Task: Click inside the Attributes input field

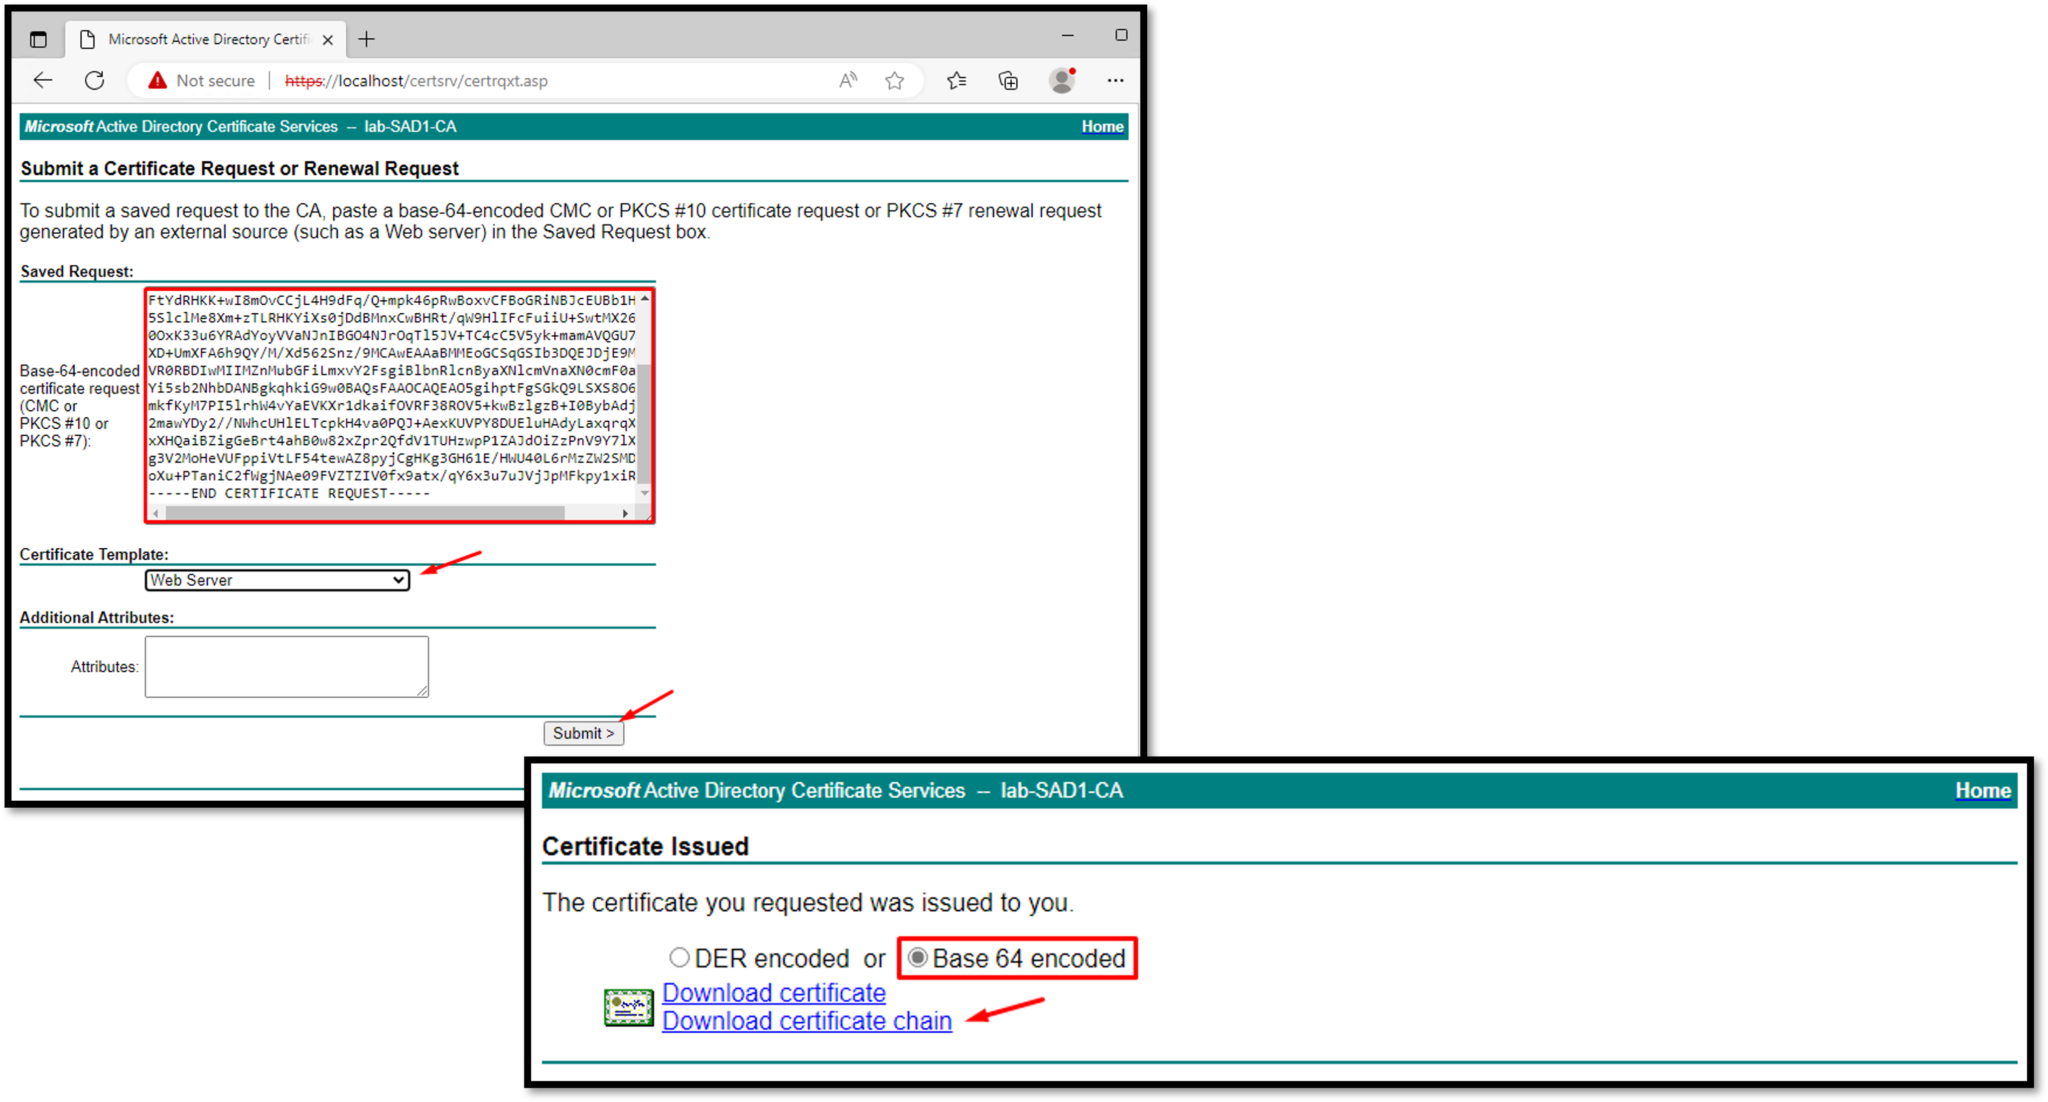Action: point(286,666)
